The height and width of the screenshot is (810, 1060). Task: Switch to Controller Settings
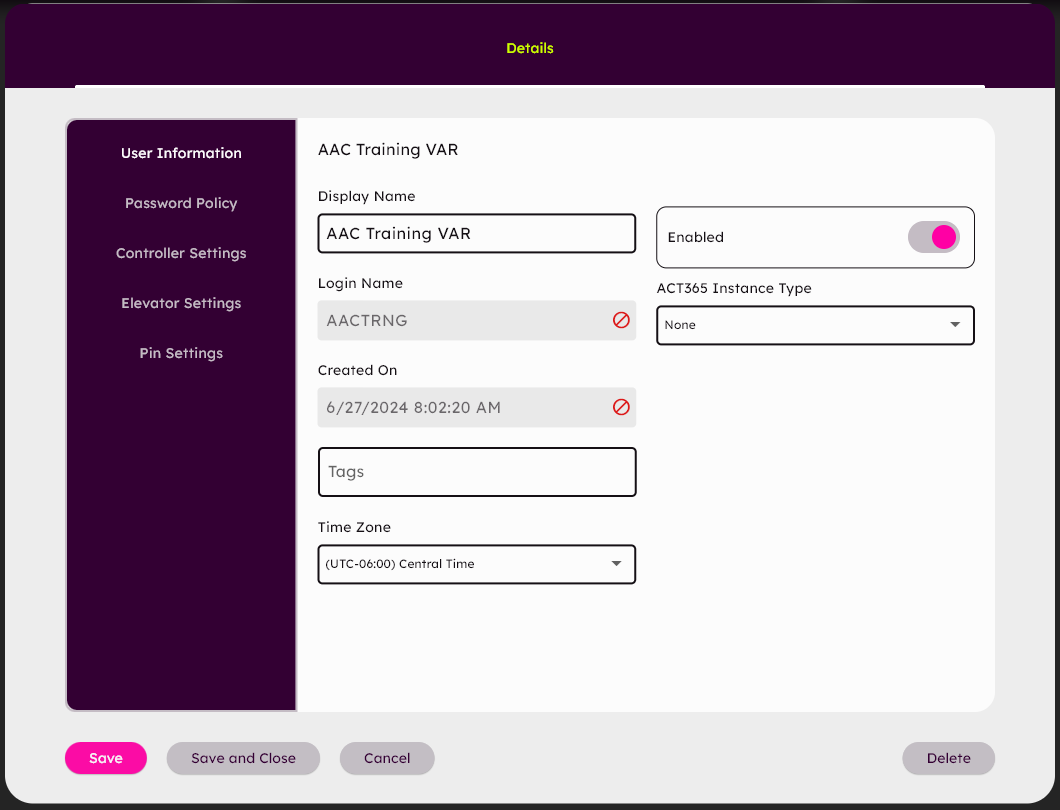coord(181,253)
